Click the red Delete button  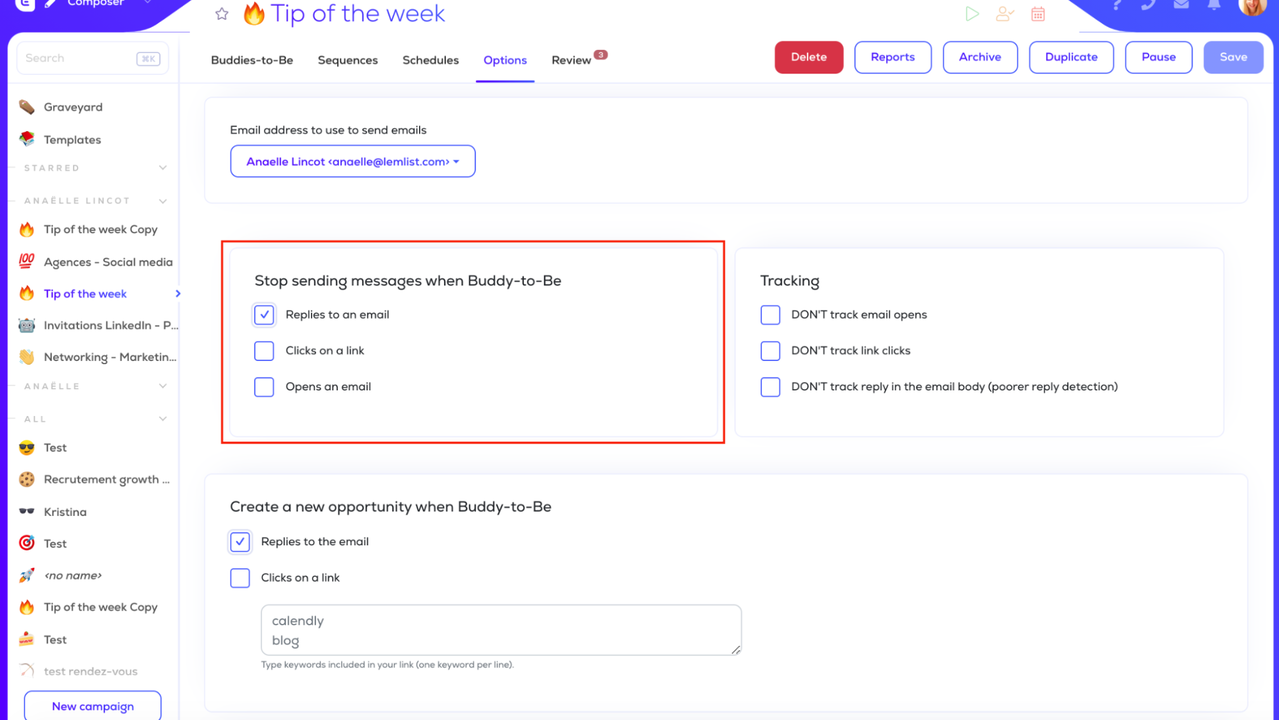(x=808, y=57)
